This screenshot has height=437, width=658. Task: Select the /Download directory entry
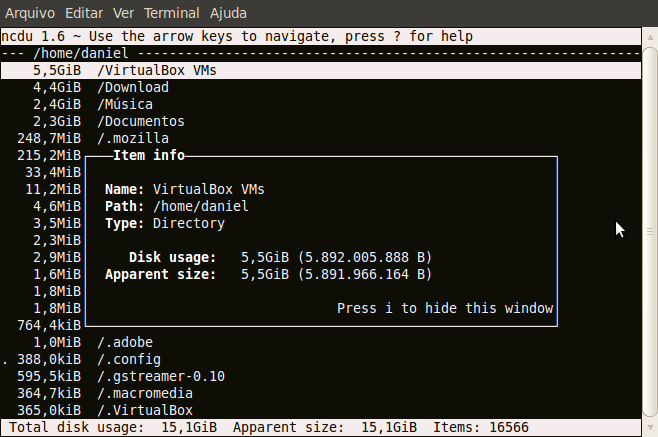pos(132,88)
